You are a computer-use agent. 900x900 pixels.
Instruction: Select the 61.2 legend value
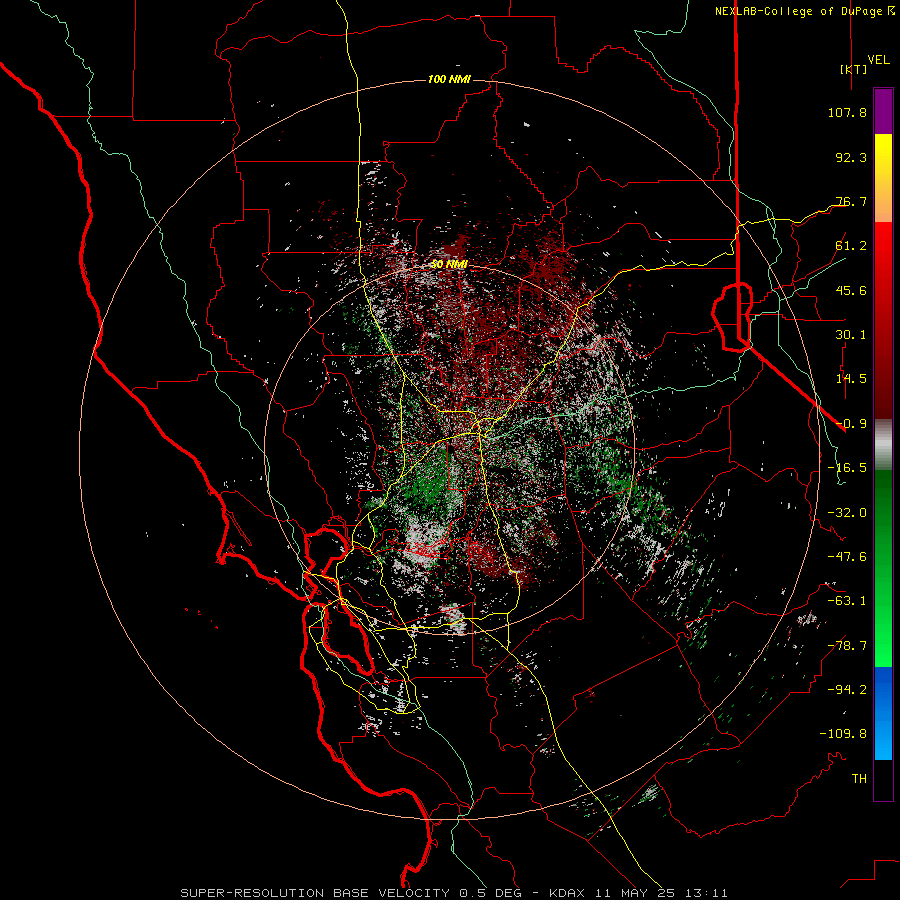[851, 246]
